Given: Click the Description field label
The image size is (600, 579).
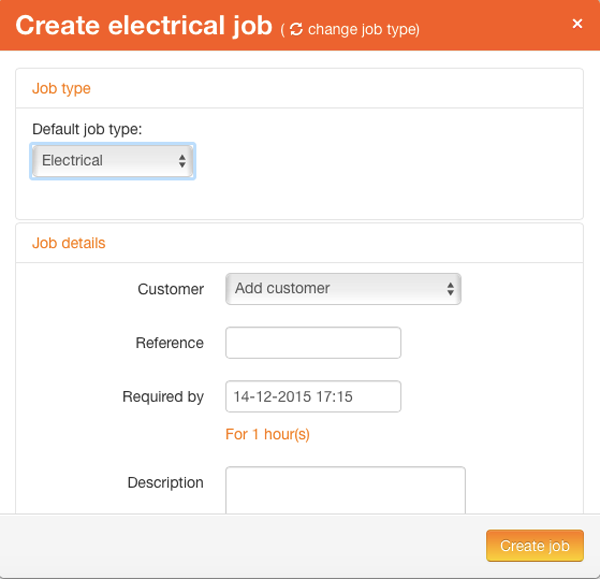Looking at the screenshot, I should [x=165, y=483].
